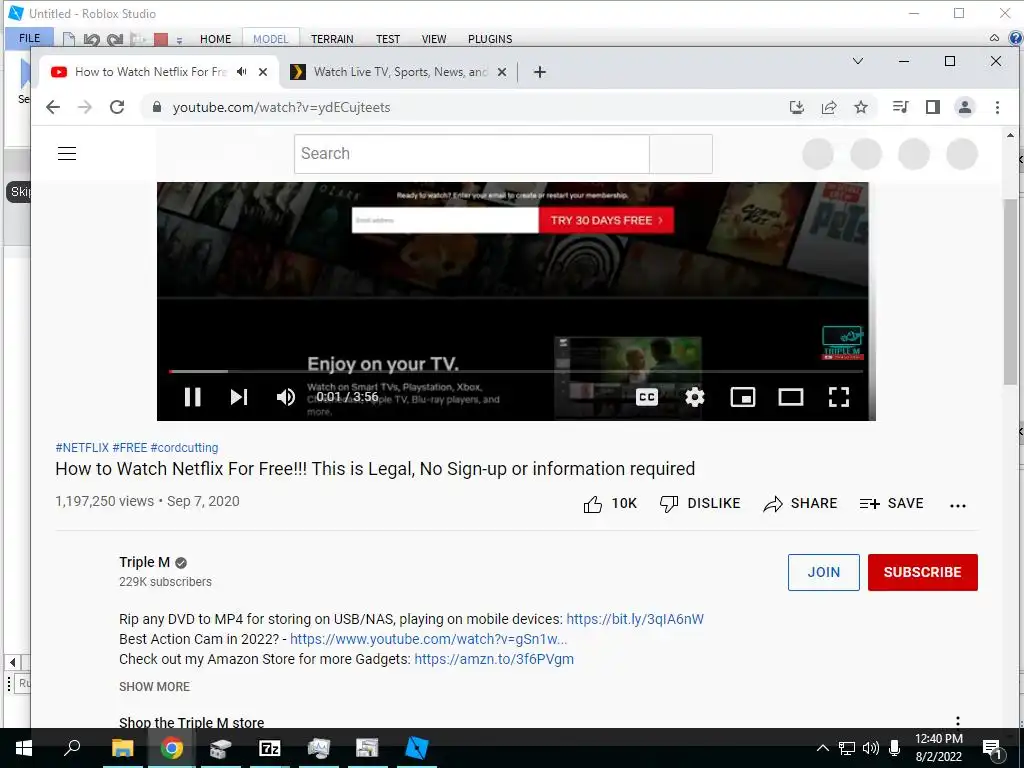This screenshot has height=768, width=1024.
Task: Click Roblox Studio undo arrow
Action: coord(91,40)
